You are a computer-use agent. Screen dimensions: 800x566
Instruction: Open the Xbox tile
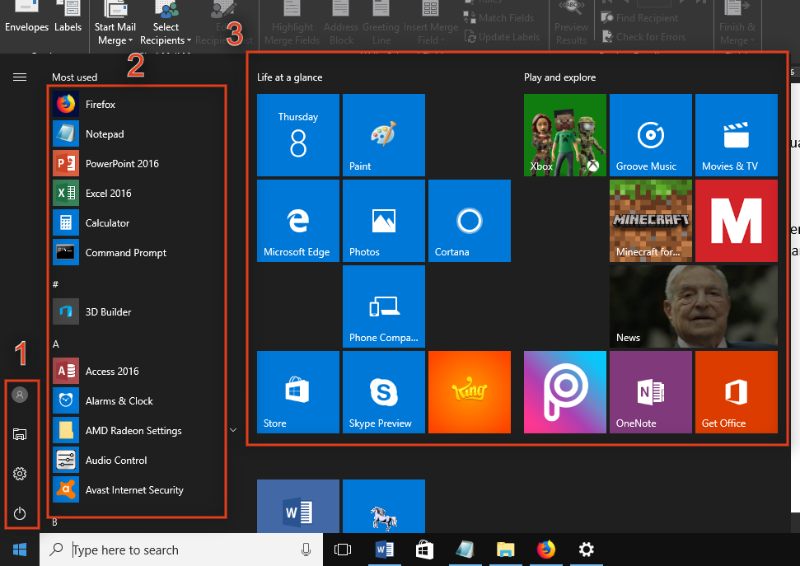pos(565,135)
